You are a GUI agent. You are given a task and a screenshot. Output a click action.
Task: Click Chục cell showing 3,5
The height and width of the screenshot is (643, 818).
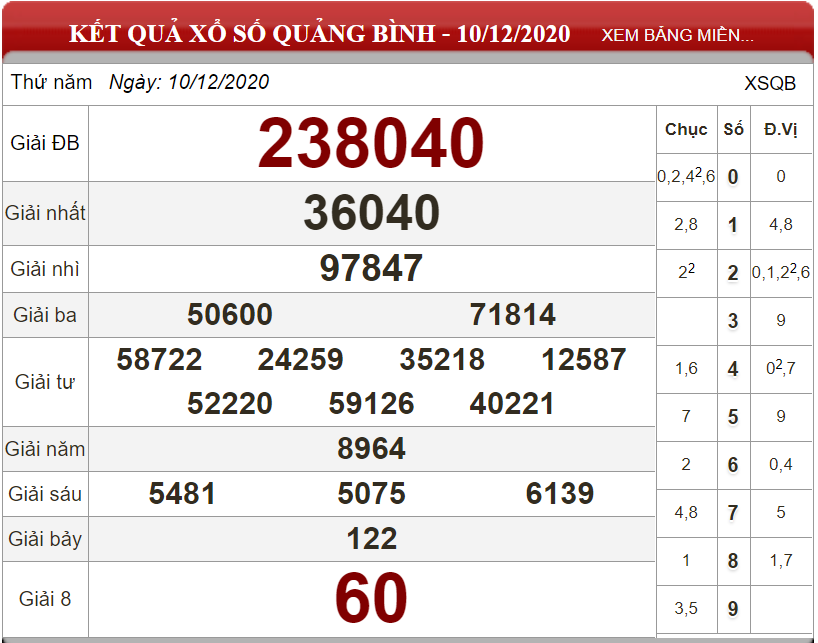[686, 608]
